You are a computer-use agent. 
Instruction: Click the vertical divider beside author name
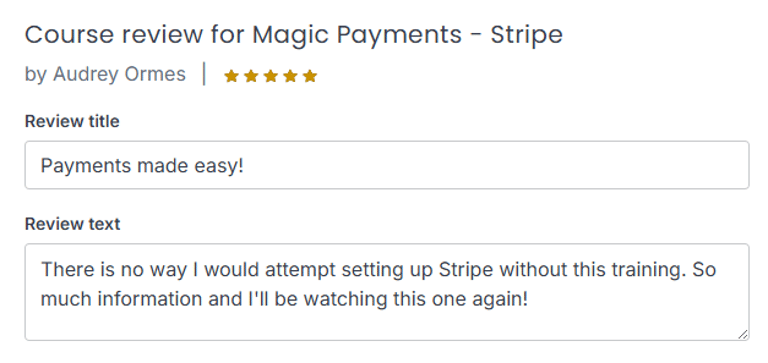[204, 75]
